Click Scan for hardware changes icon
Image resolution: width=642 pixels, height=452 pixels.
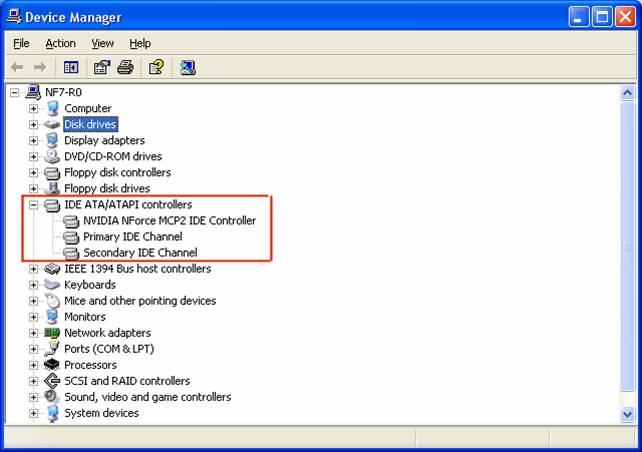click(188, 67)
